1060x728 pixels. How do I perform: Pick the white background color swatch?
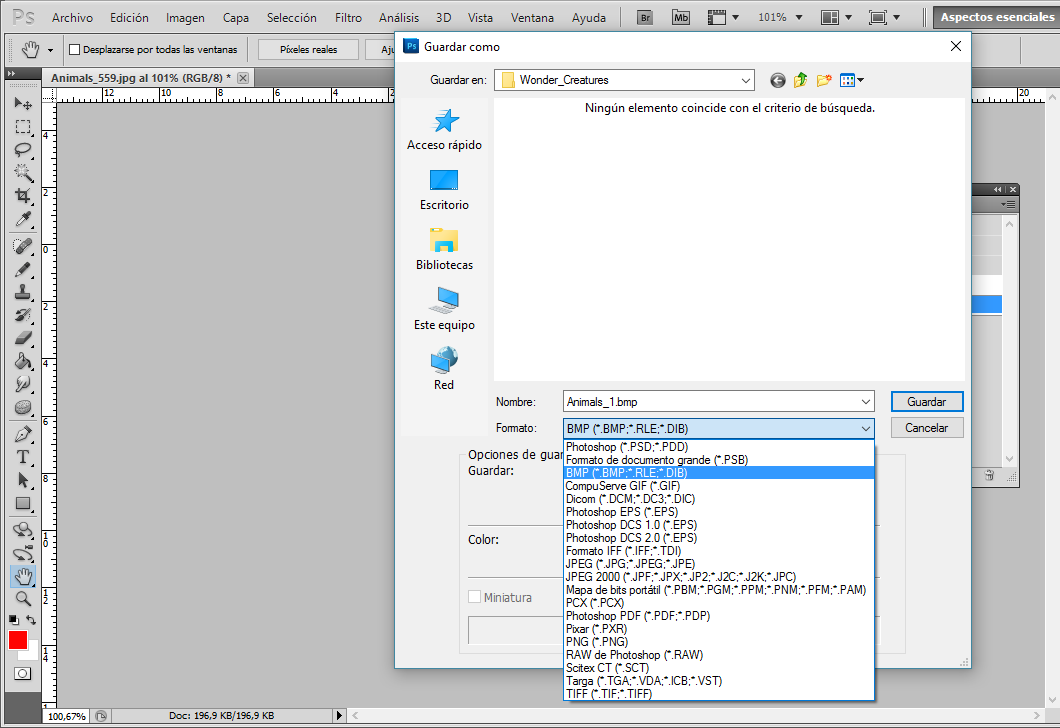click(31, 653)
